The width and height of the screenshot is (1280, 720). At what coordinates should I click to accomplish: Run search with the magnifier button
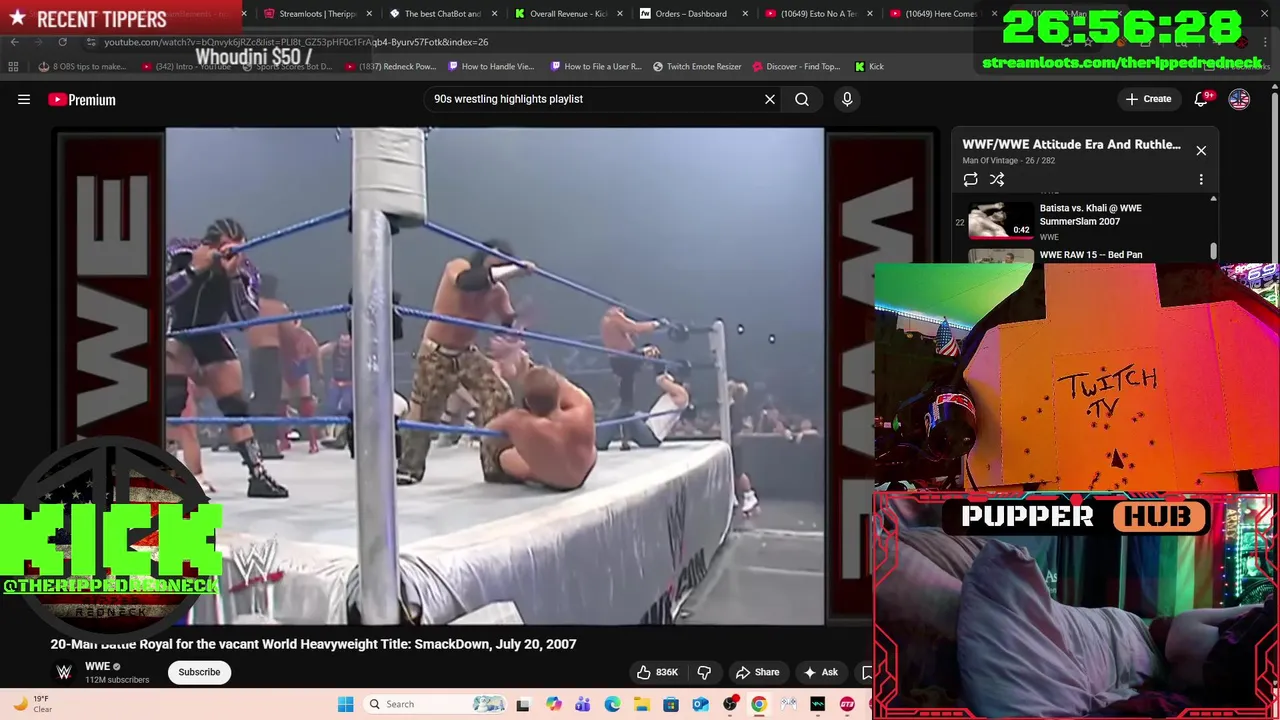click(x=802, y=99)
